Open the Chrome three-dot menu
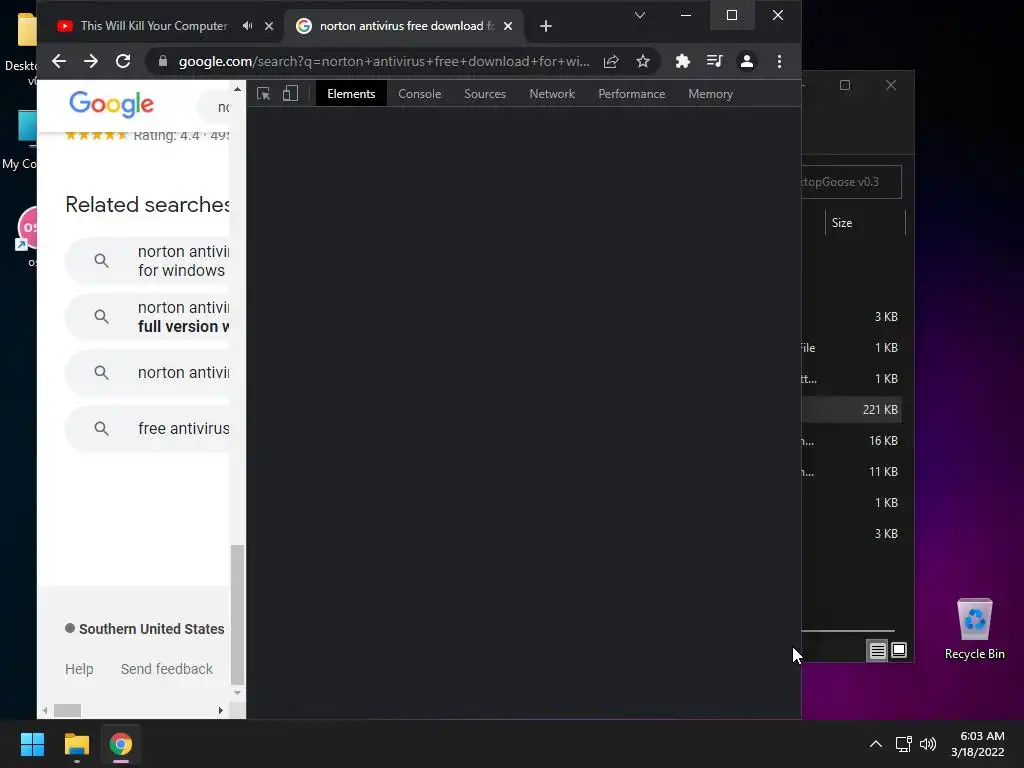The image size is (1024, 768). pos(779,61)
